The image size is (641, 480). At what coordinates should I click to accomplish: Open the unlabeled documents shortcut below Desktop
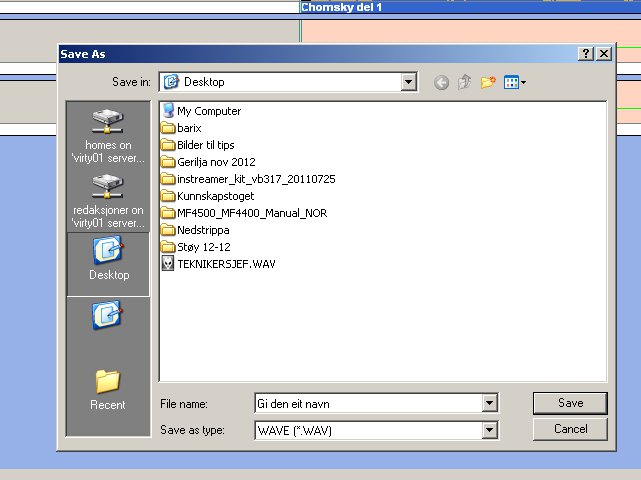[107, 315]
